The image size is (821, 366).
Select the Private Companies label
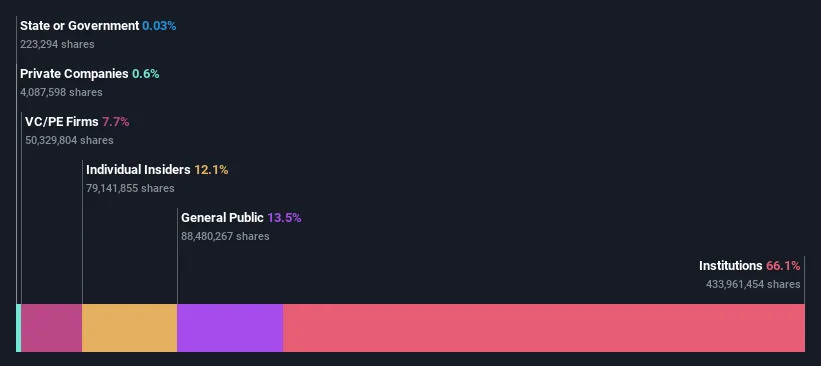(74, 74)
